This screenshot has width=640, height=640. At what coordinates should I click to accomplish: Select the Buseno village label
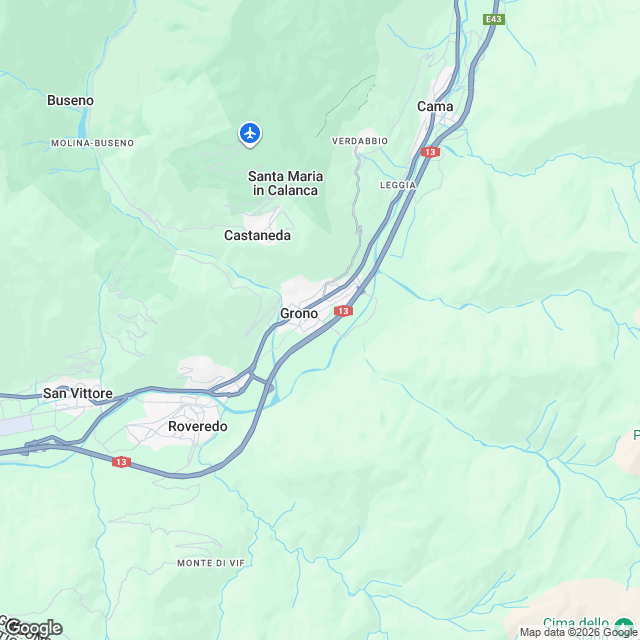pos(70,100)
